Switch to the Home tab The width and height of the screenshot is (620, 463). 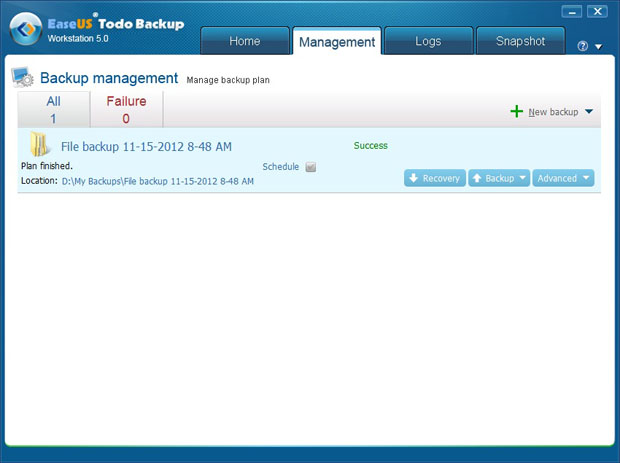[x=245, y=41]
